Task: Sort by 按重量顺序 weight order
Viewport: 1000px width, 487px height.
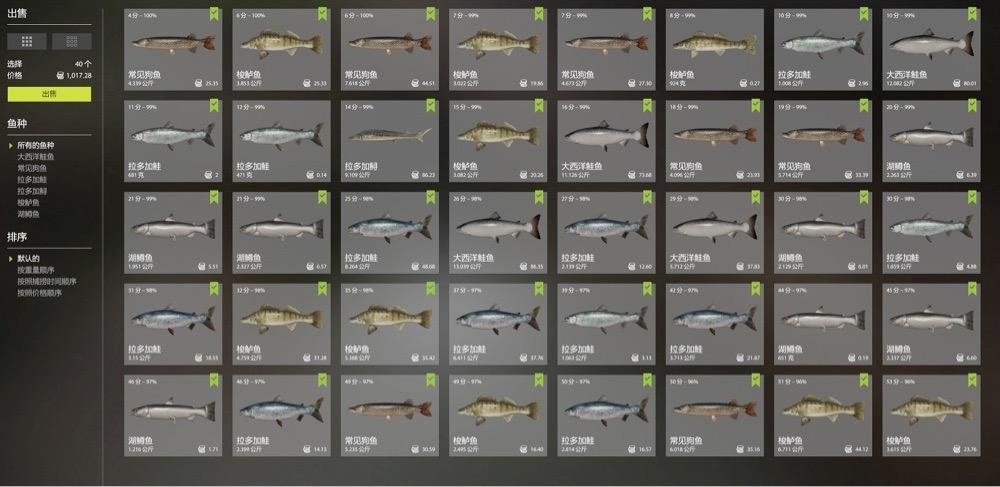Action: 36,270
